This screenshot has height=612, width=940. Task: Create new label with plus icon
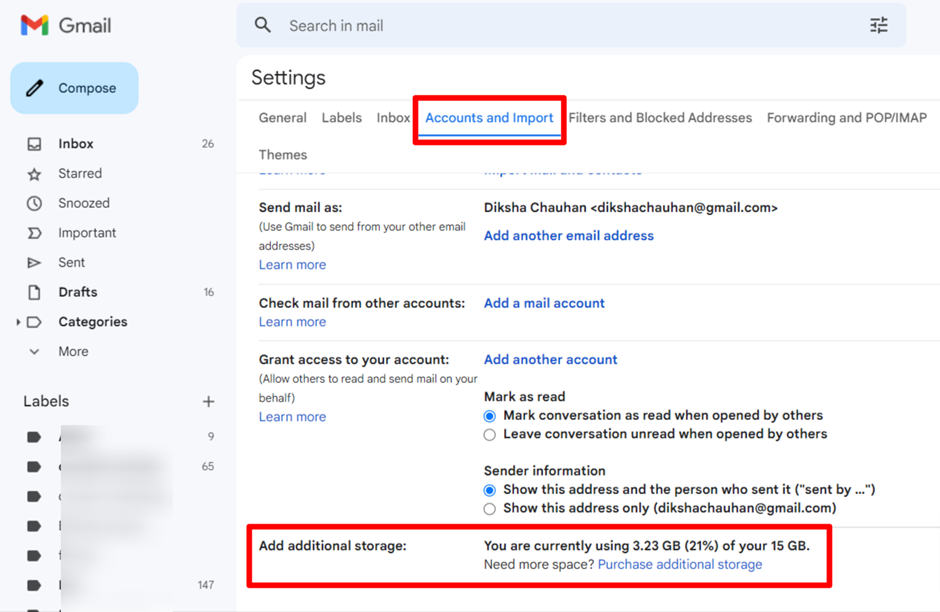pos(208,402)
